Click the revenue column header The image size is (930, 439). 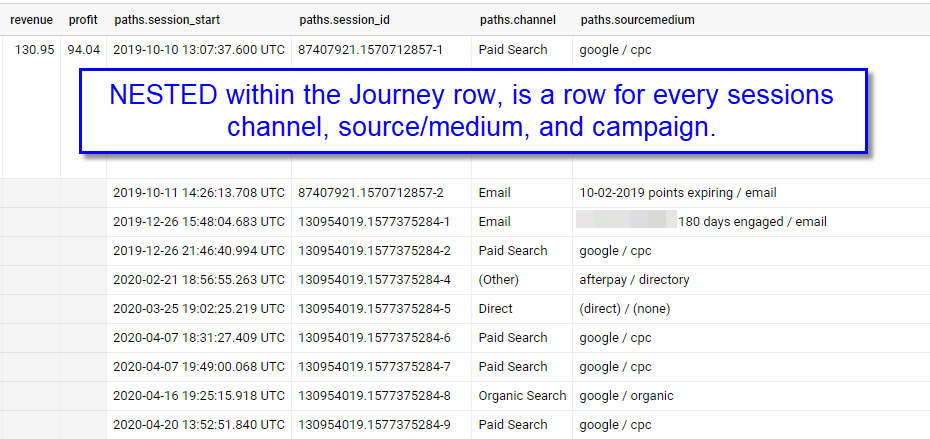point(31,20)
